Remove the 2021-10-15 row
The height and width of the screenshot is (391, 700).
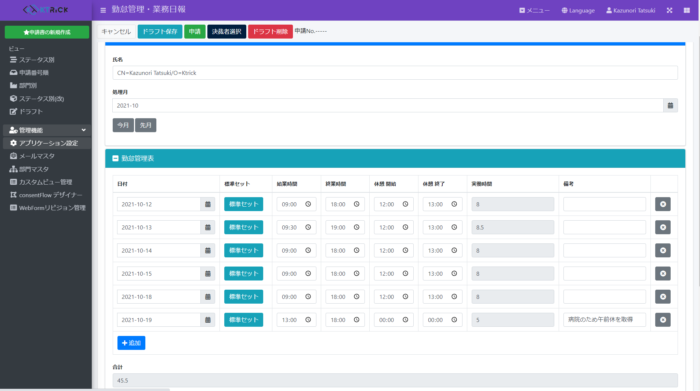click(663, 274)
